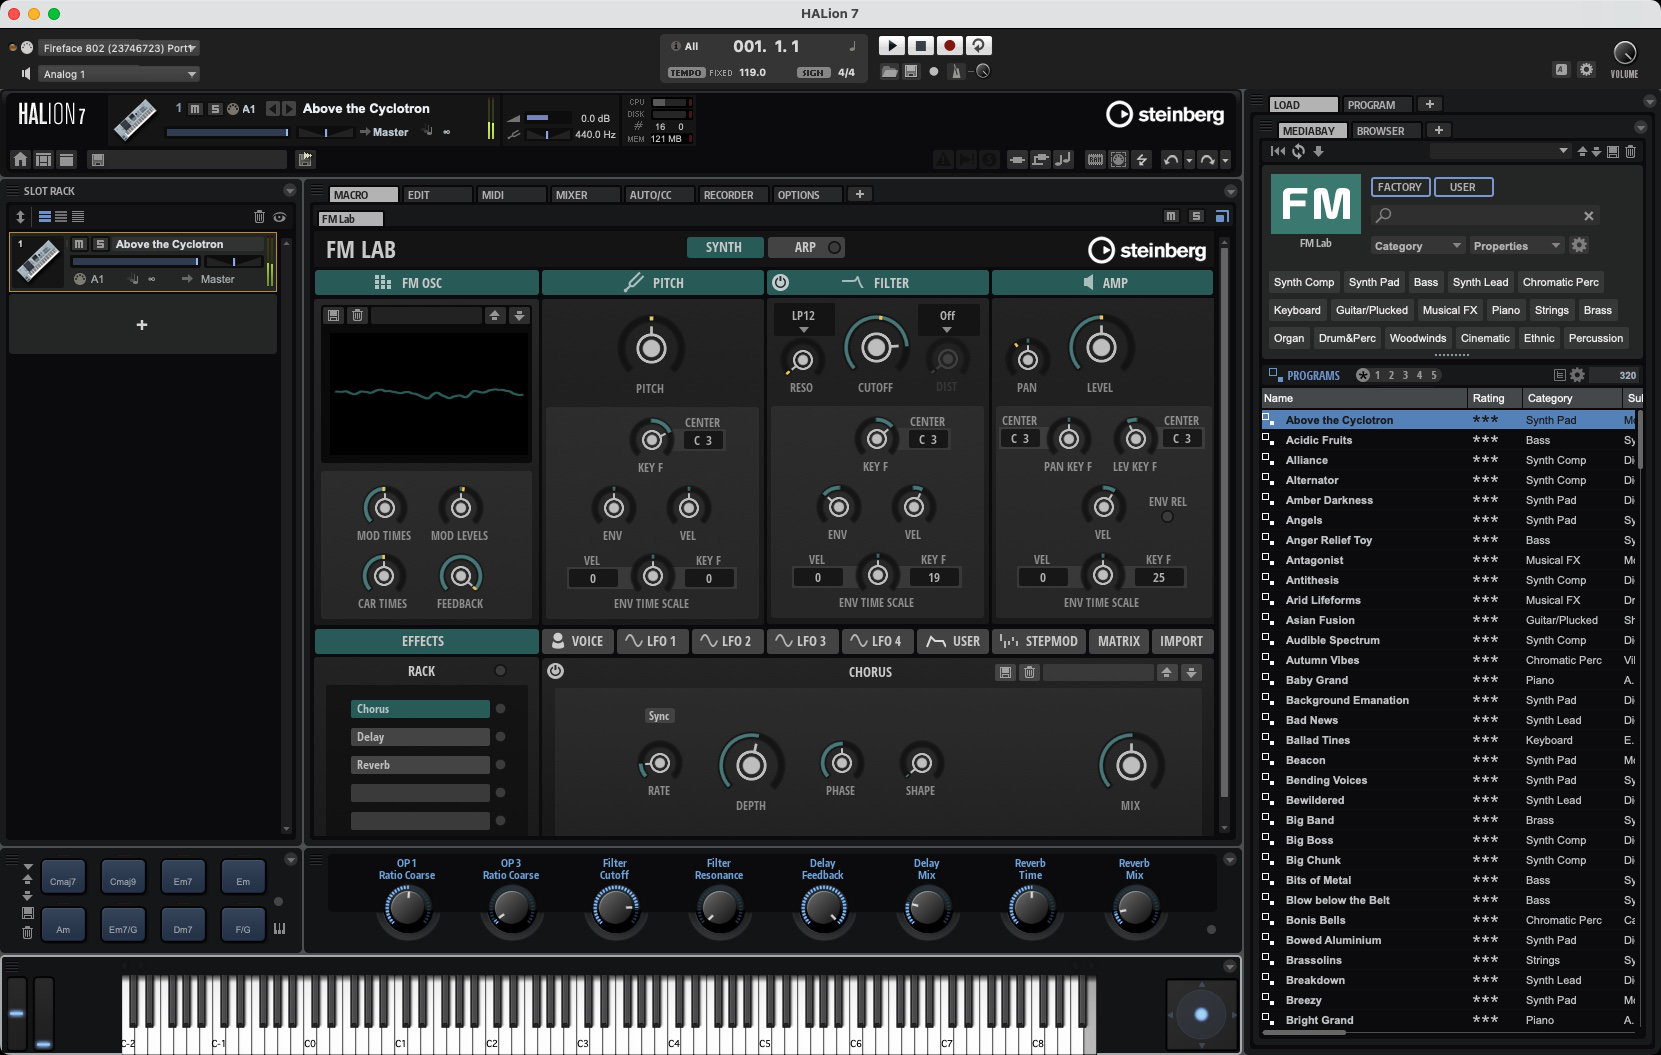
Task: Click the metronome icon in the transport
Action: point(956,71)
